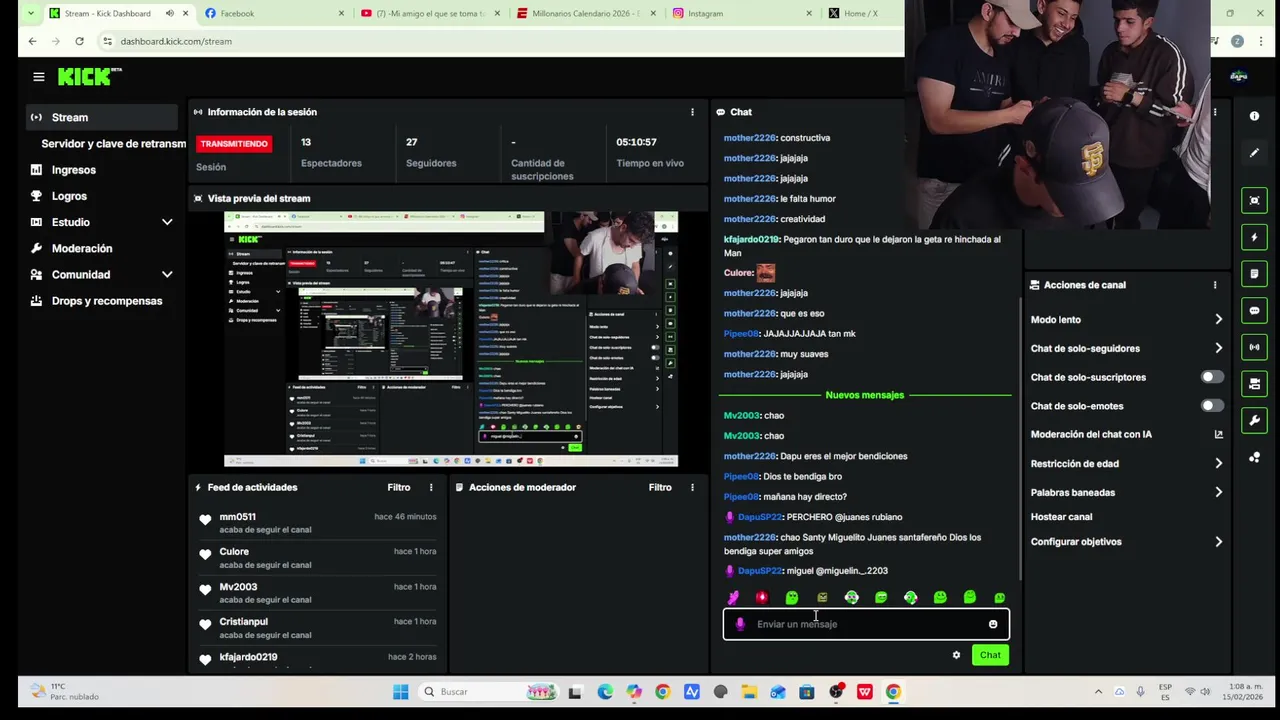The width and height of the screenshot is (1280, 720).
Task: Open Acciones de canal three-dot menu
Action: click(1215, 285)
